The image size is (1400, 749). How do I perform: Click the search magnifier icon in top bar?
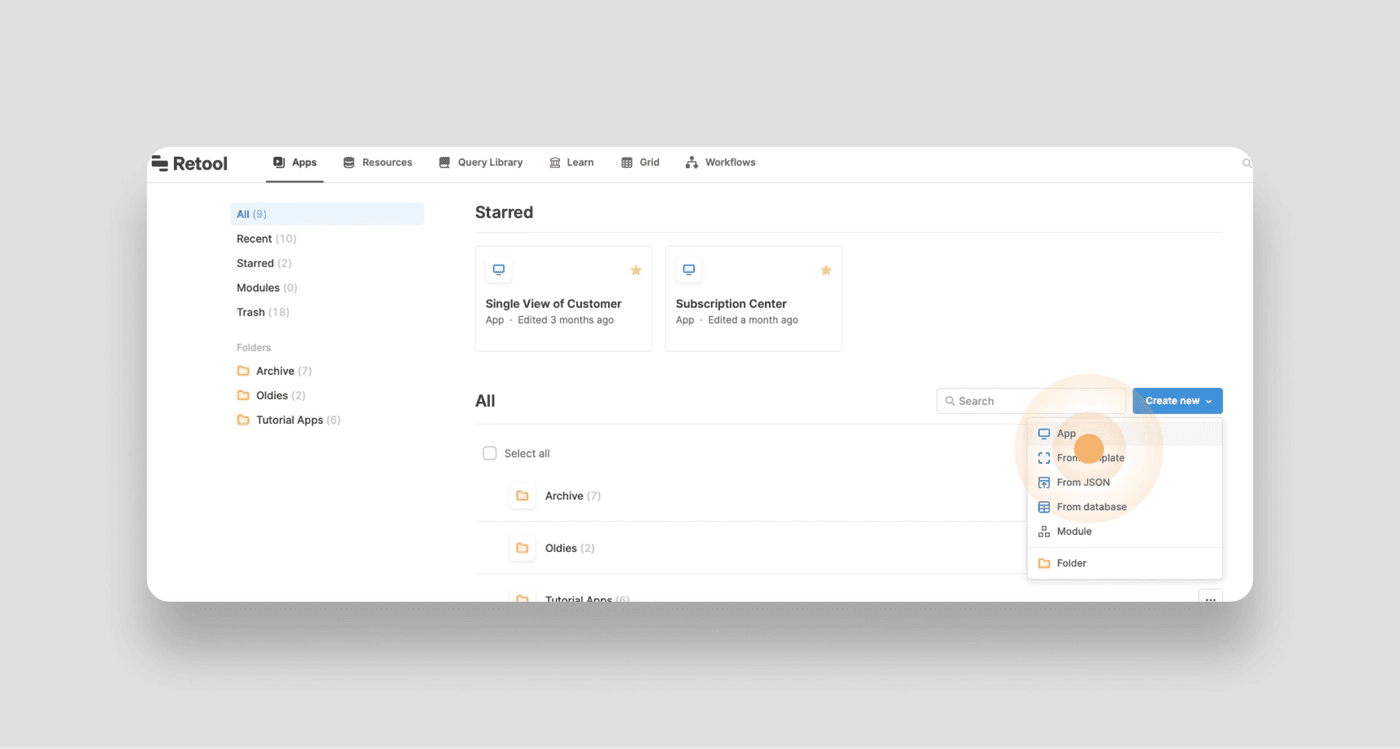[1246, 163]
